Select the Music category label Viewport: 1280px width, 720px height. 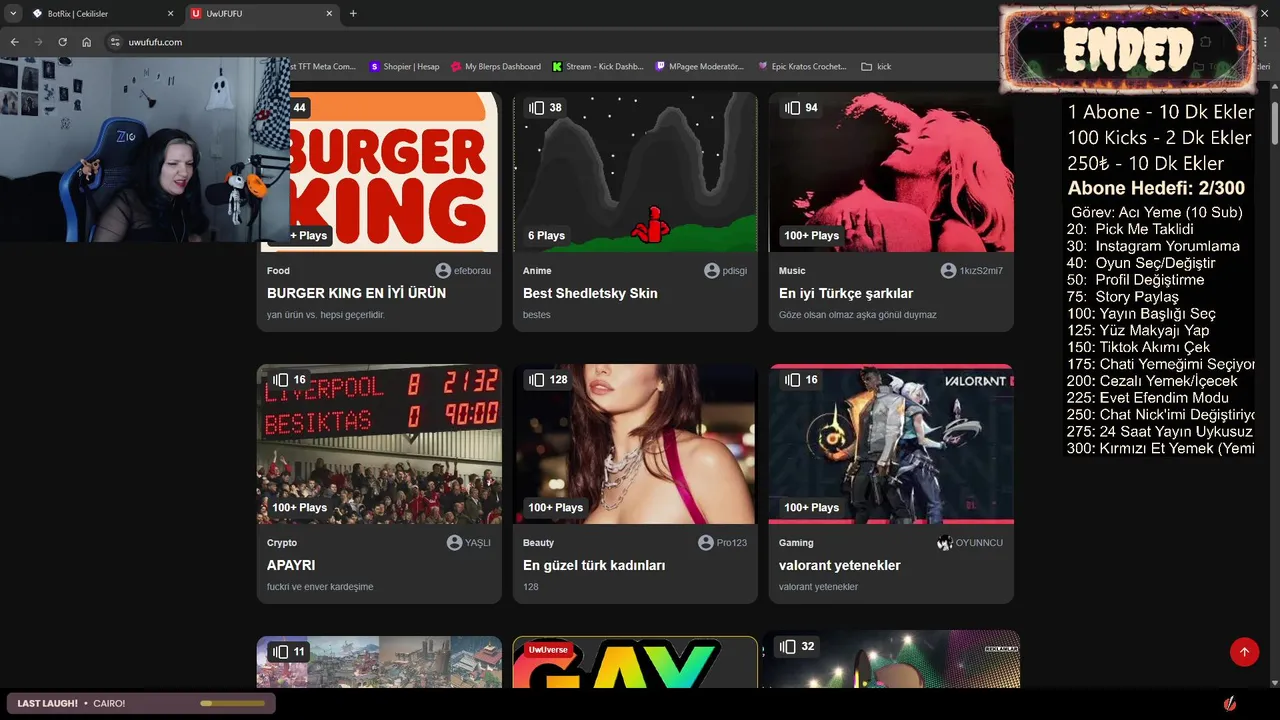point(792,271)
